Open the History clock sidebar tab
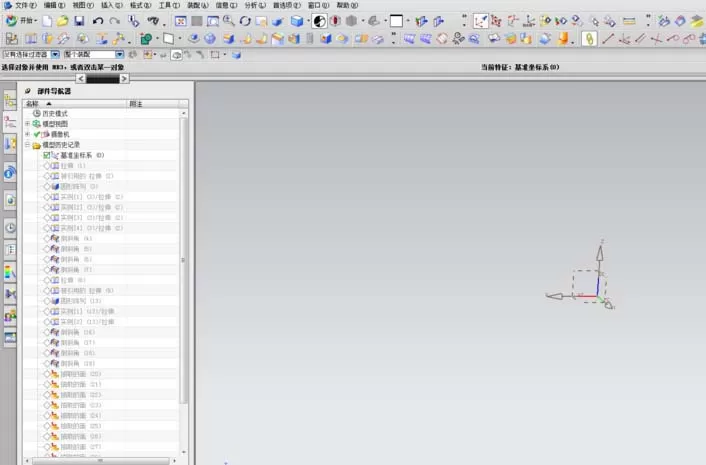 (x=10, y=228)
